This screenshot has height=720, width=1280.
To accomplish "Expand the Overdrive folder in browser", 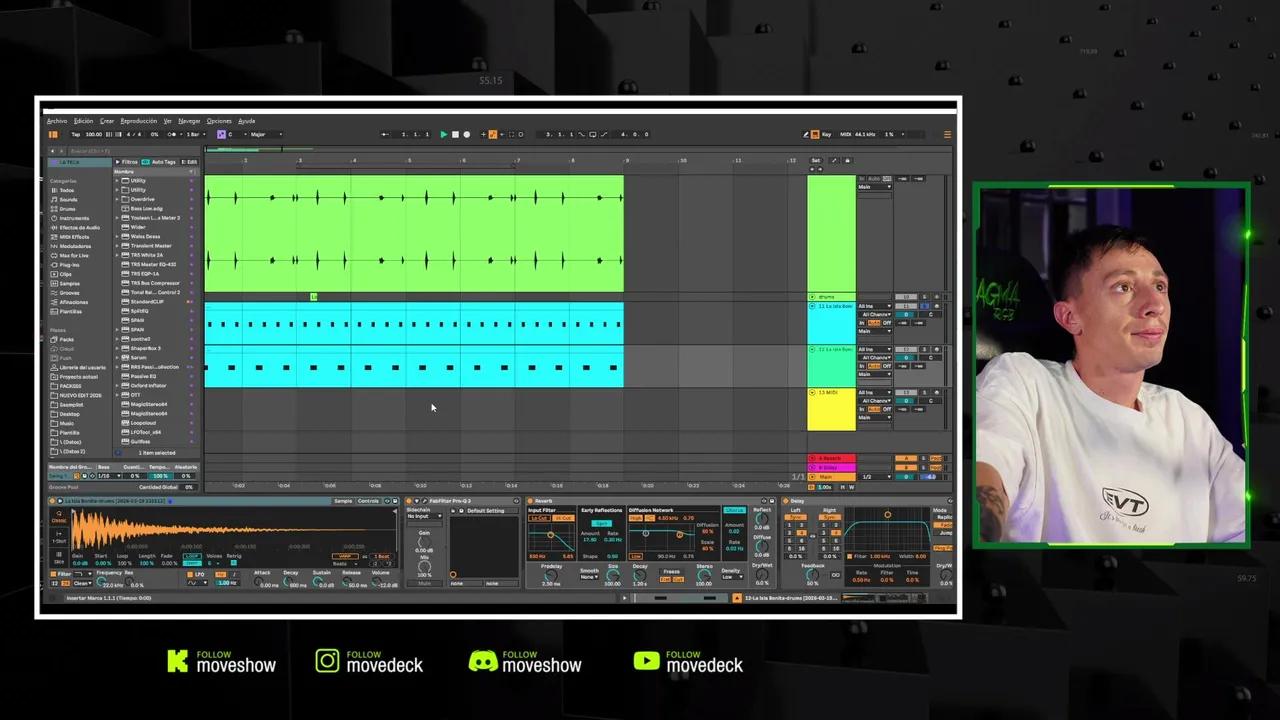I will [x=118, y=199].
